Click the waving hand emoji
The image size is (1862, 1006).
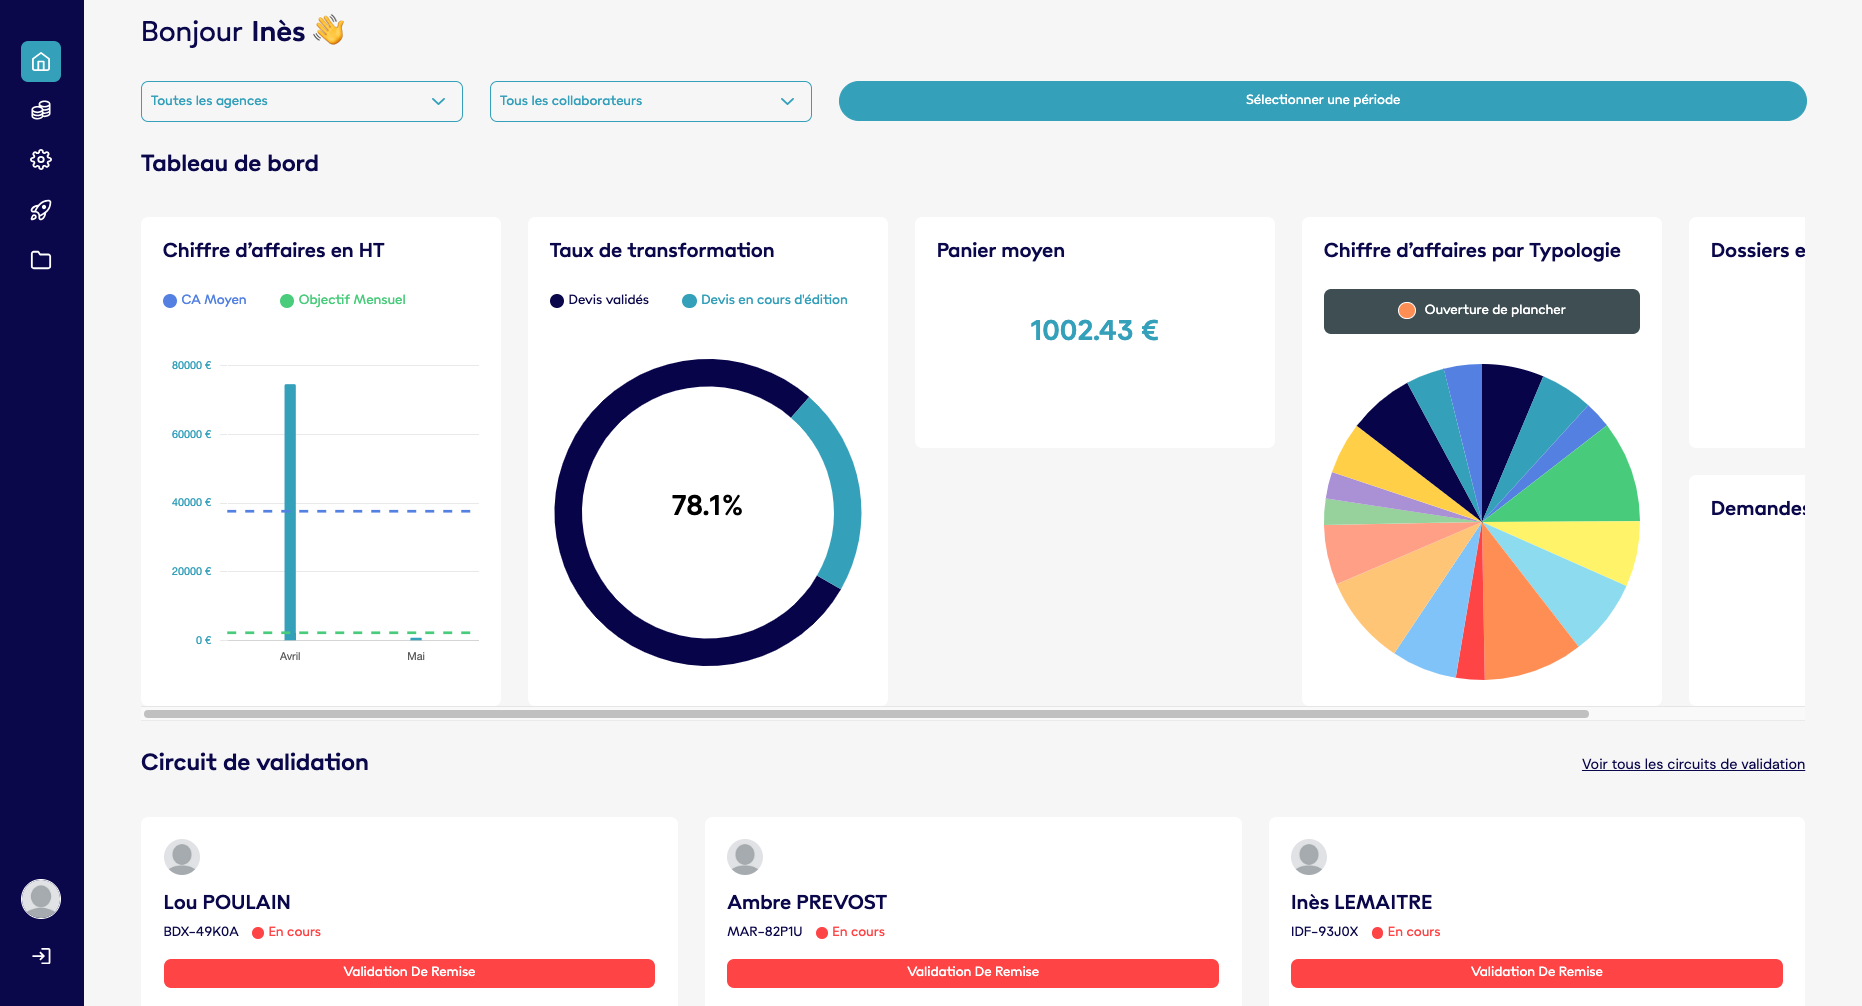coord(329,30)
